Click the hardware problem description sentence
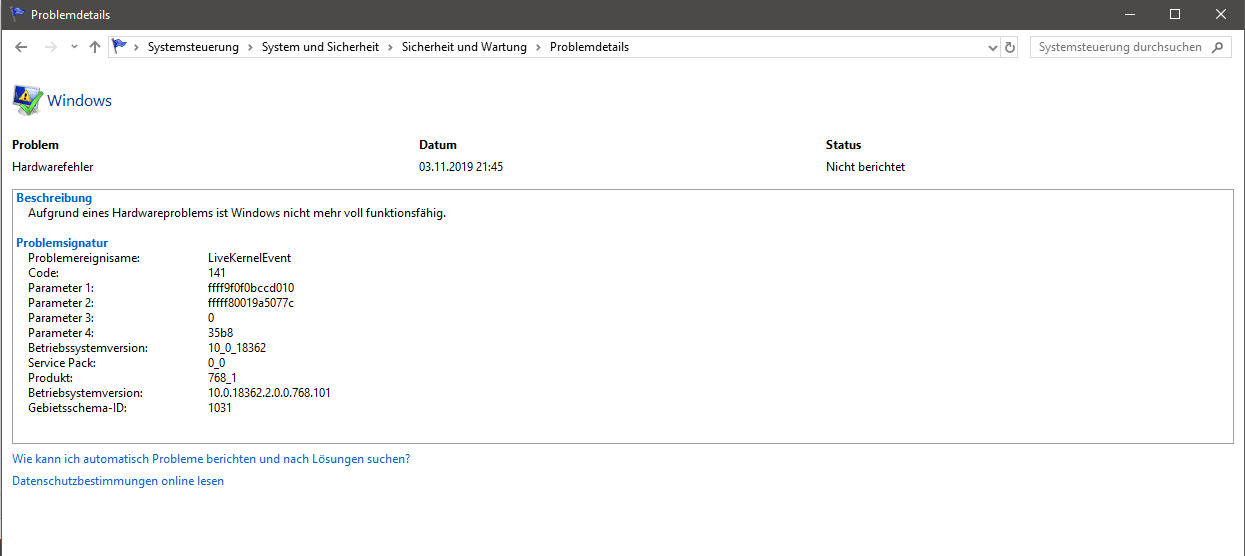1245x556 pixels. tap(237, 213)
